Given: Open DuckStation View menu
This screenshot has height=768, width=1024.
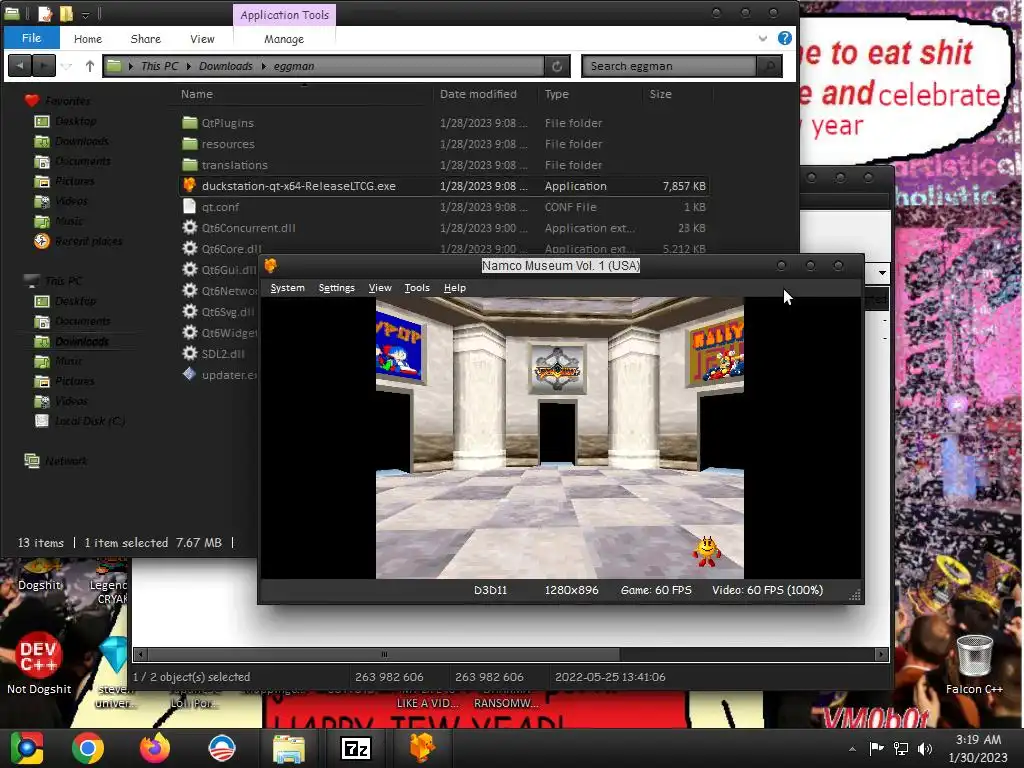Looking at the screenshot, I should click(x=380, y=288).
